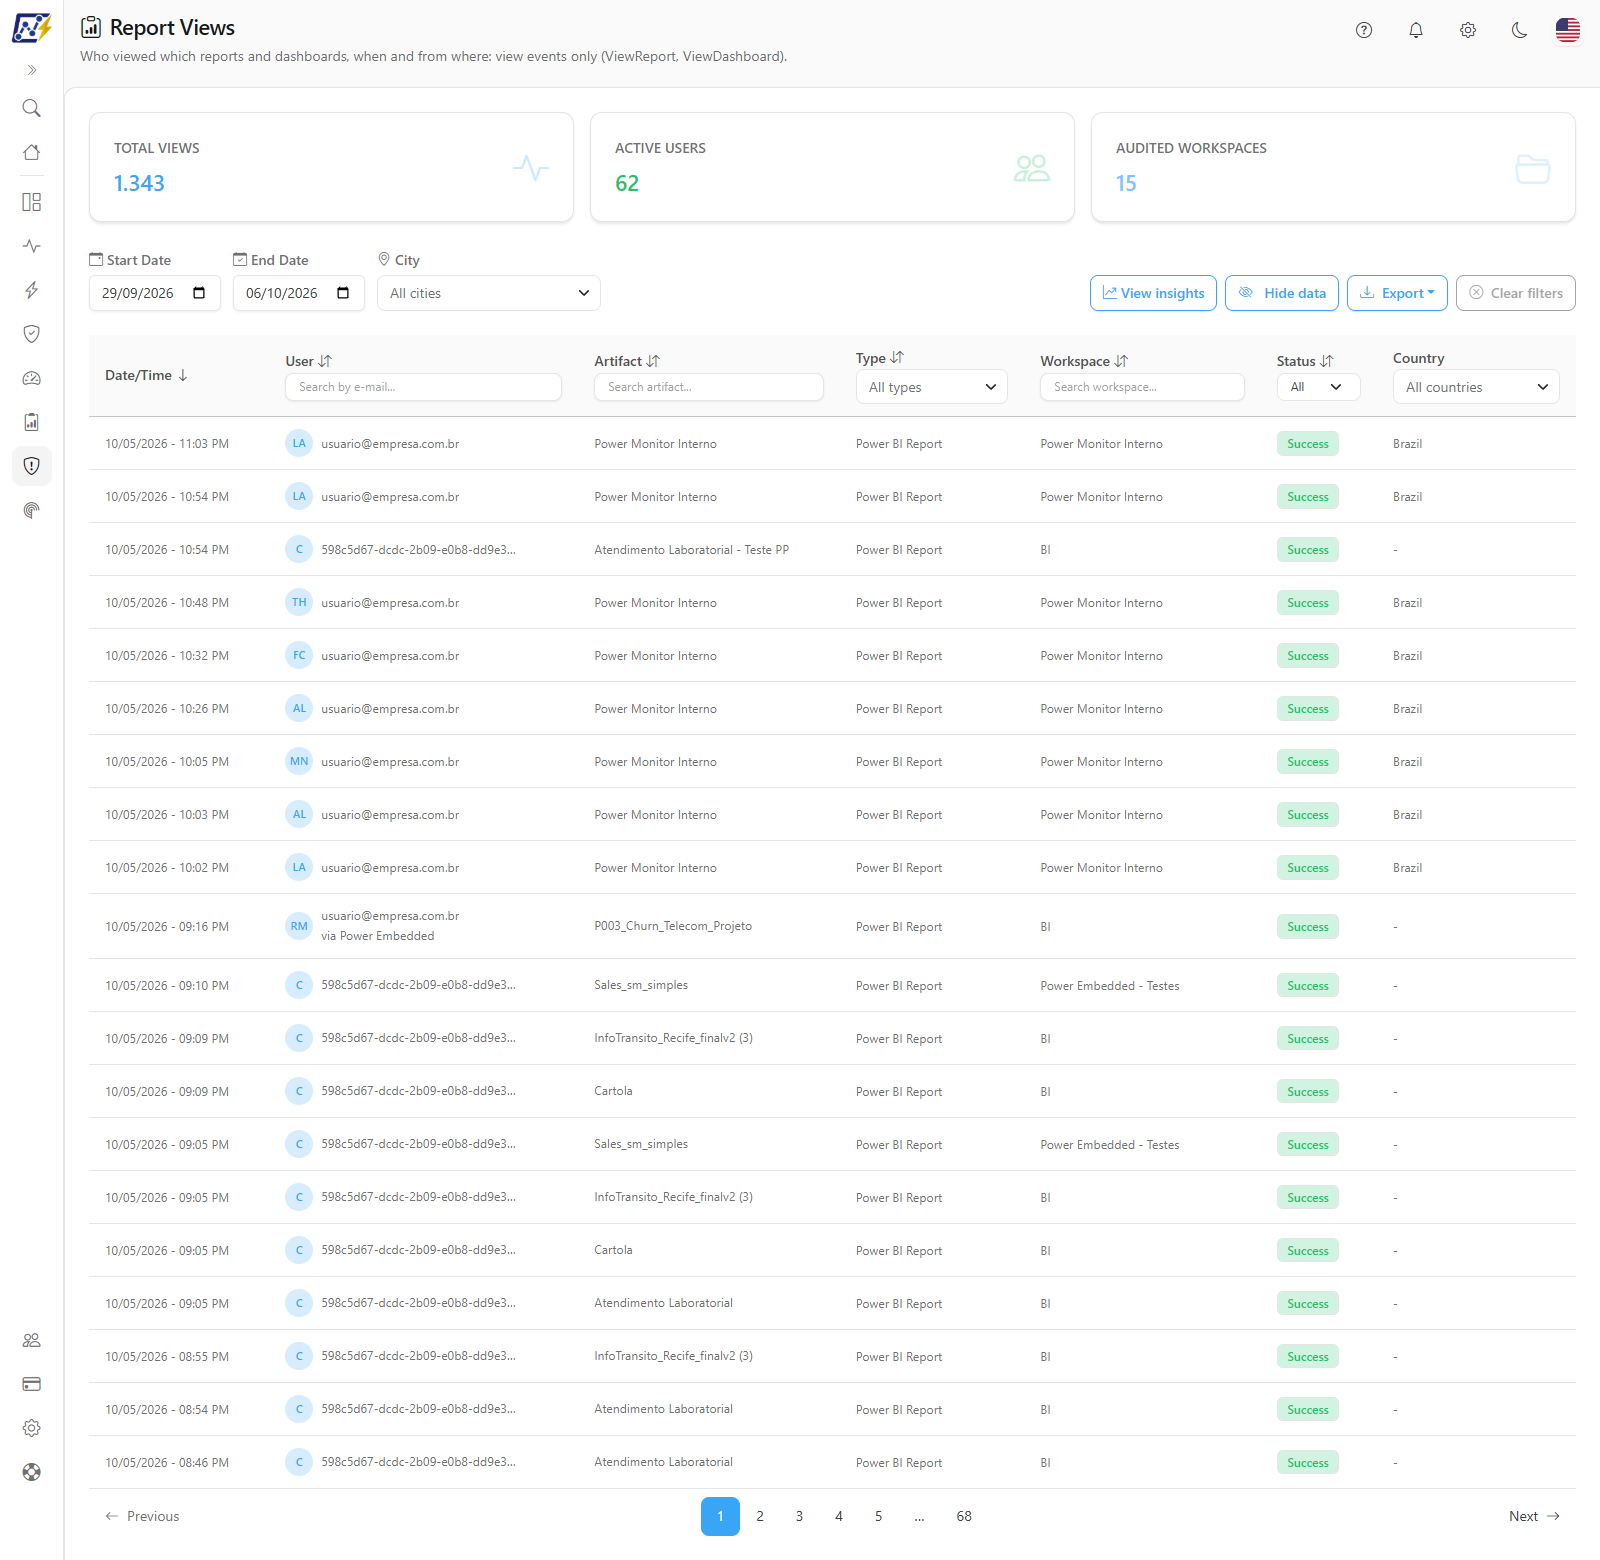Sort by Artifact column
The image size is (1600, 1560).
pos(627,361)
